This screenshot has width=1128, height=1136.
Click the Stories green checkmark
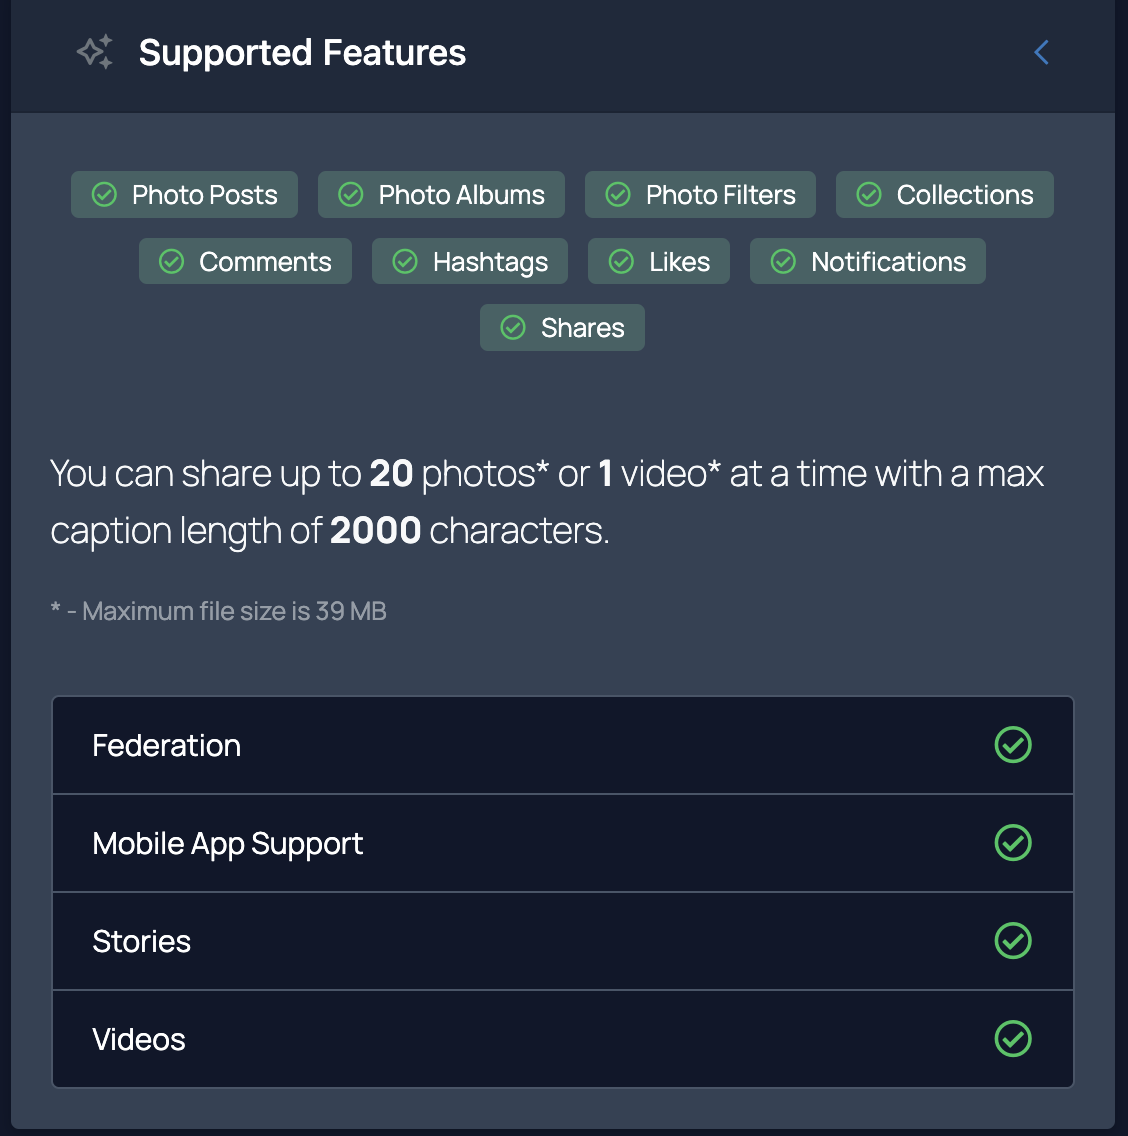pyautogui.click(x=1013, y=941)
